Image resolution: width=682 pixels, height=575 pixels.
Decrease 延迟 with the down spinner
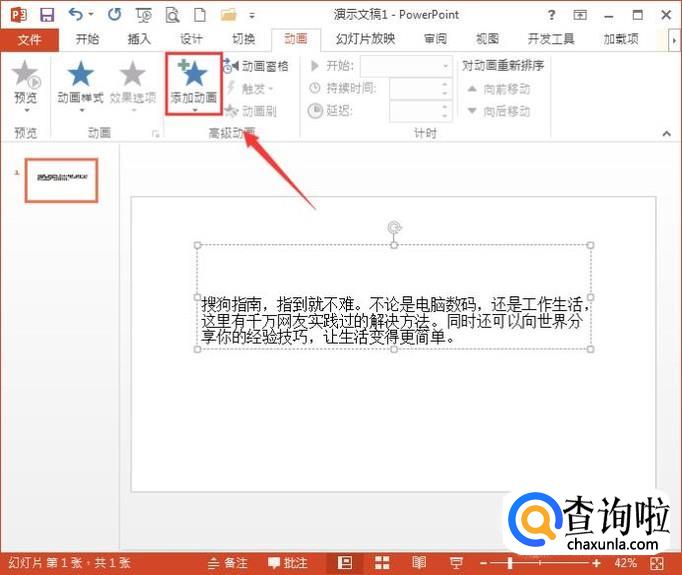pyautogui.click(x=445, y=116)
